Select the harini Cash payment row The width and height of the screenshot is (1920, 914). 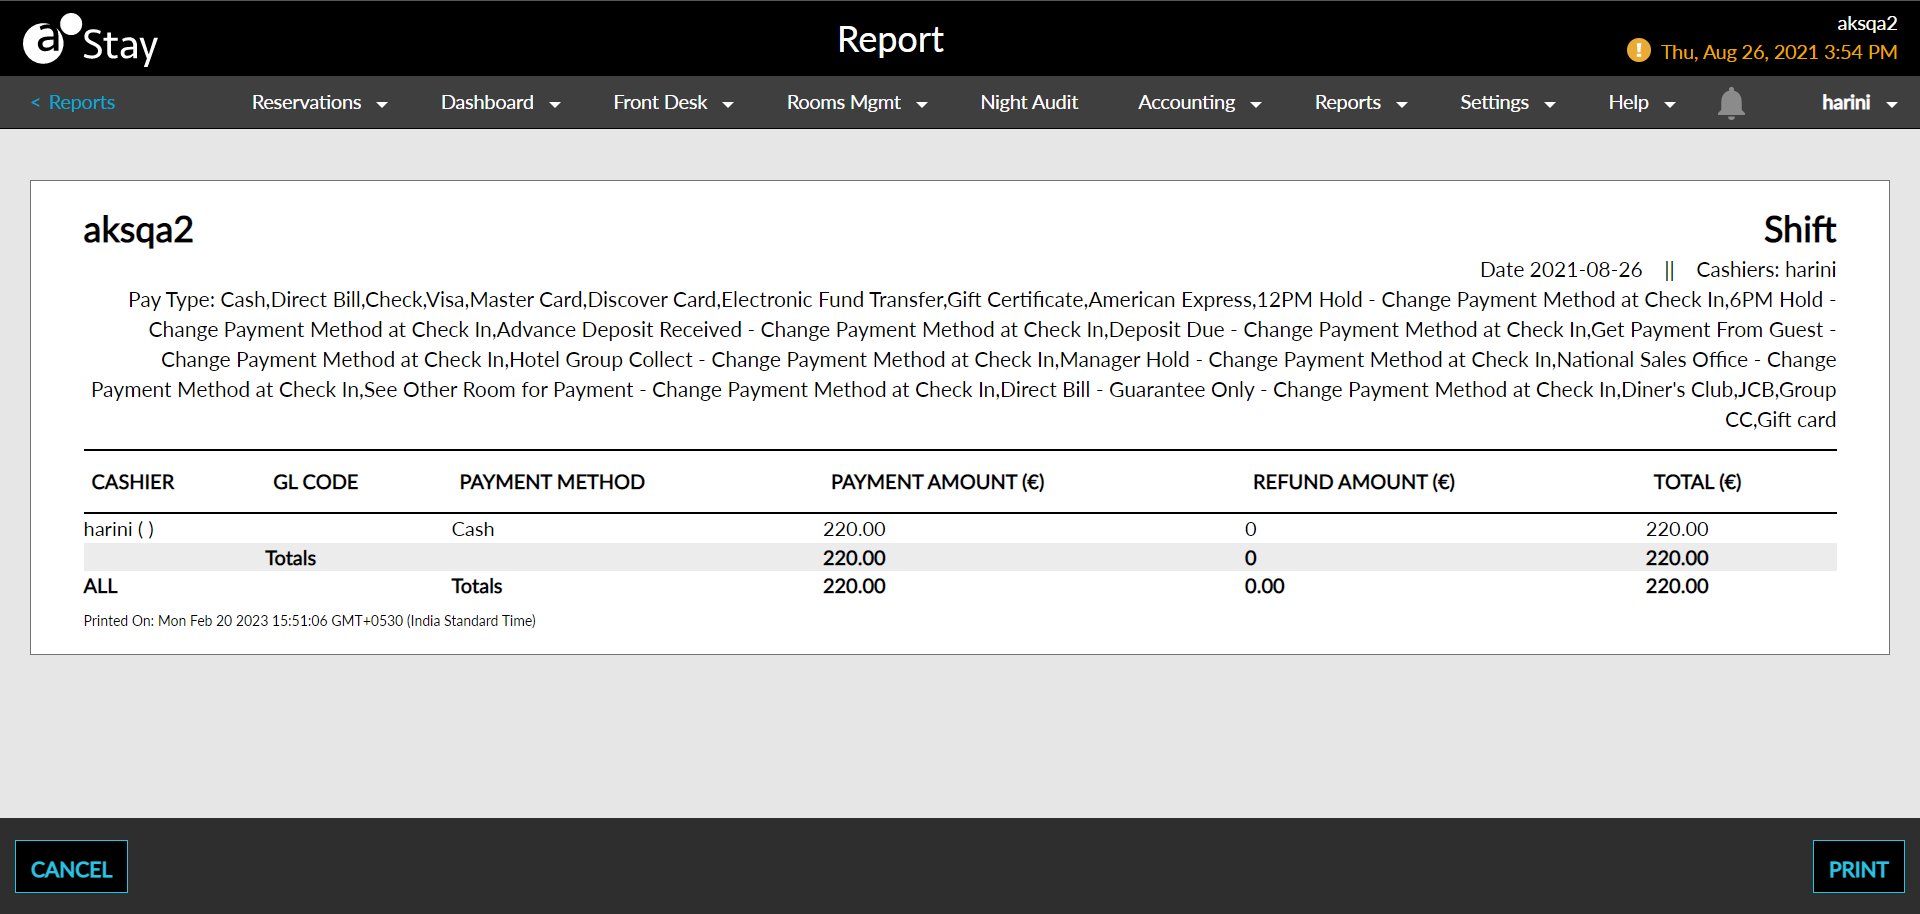(x=472, y=529)
